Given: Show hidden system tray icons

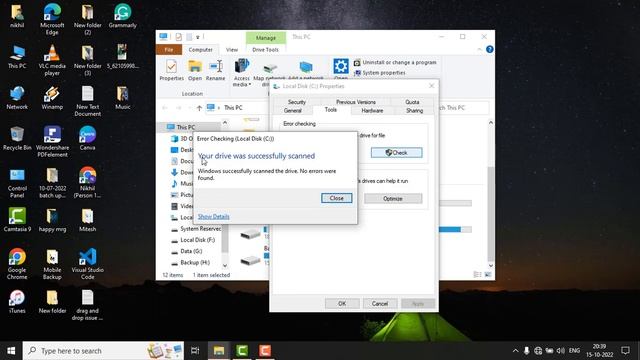Looking at the screenshot, I should tap(515, 351).
